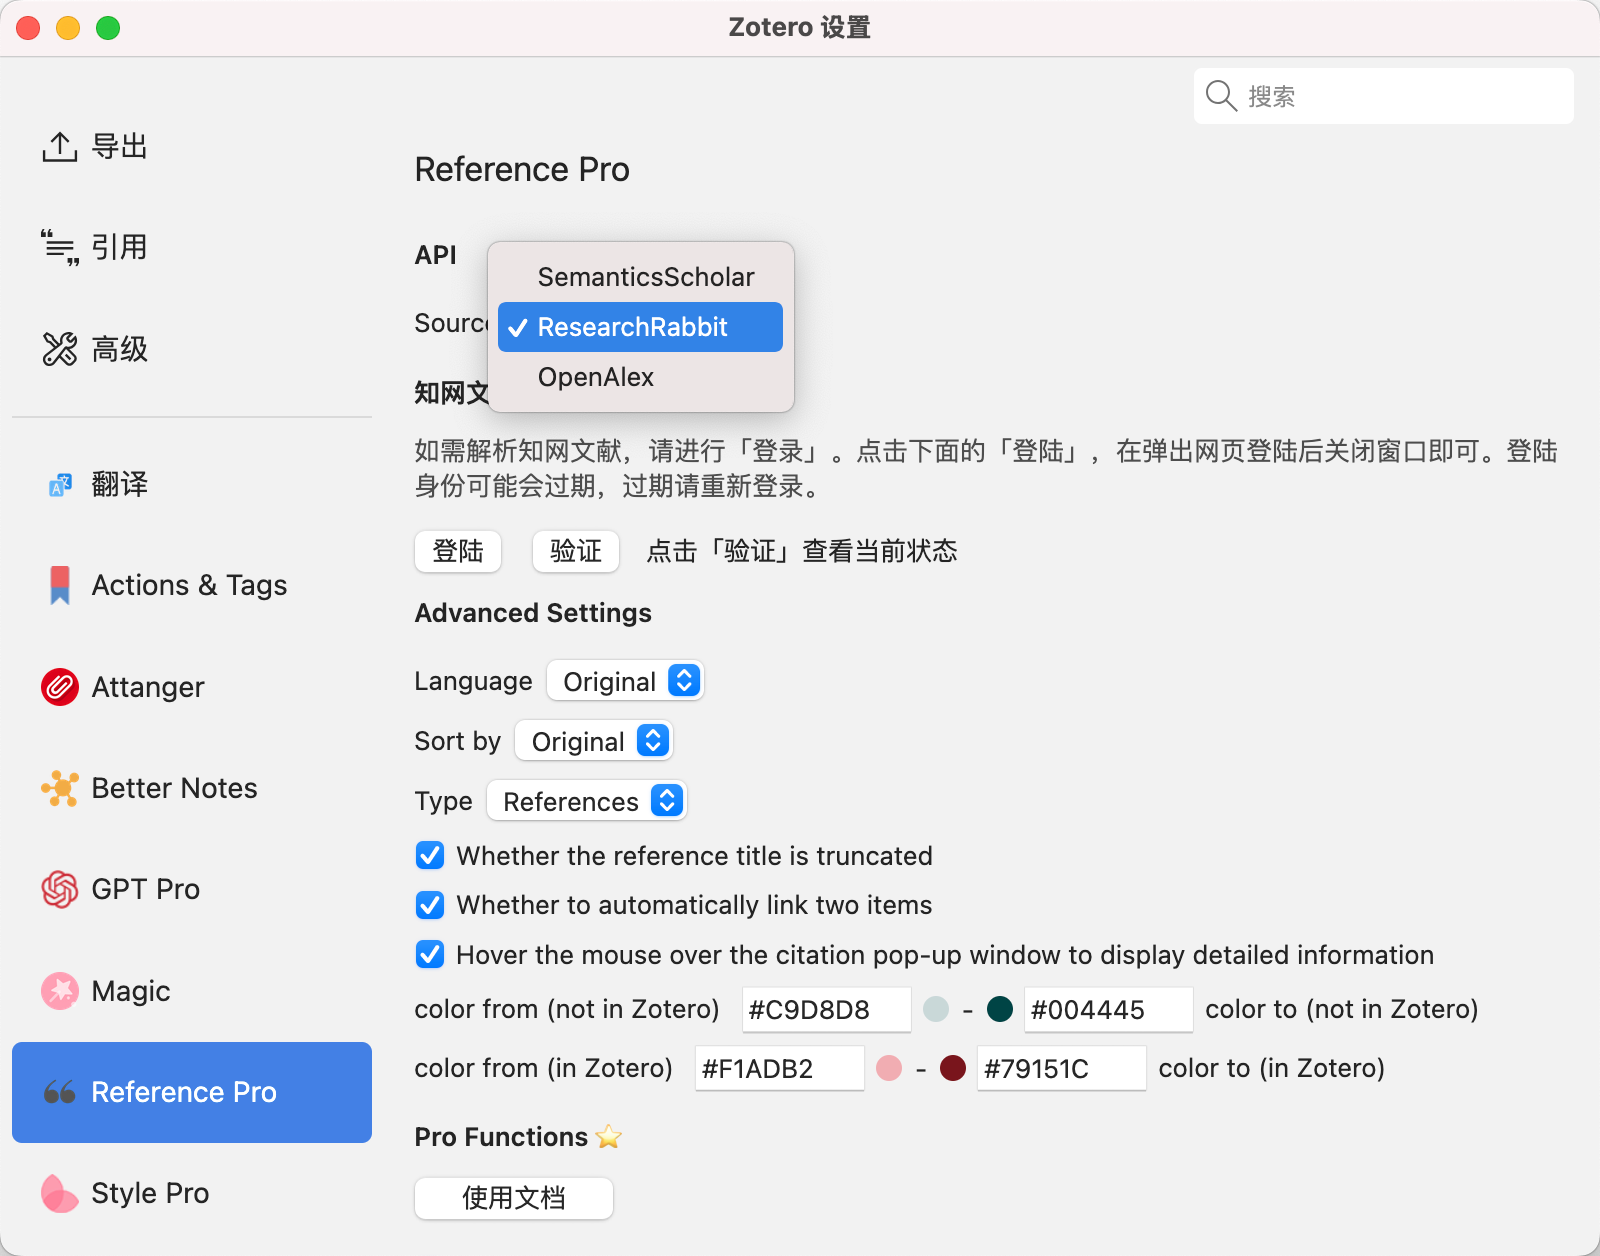Screen dimensions: 1600x1256
Task: Click the magnifier icon in the search box
Action: point(1221,96)
